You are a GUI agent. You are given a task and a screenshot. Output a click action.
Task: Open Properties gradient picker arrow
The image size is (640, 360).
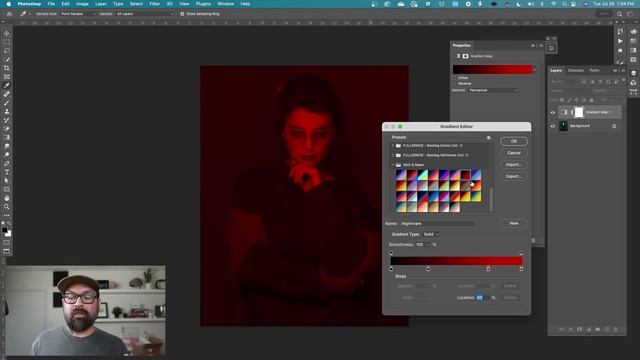[x=535, y=70]
